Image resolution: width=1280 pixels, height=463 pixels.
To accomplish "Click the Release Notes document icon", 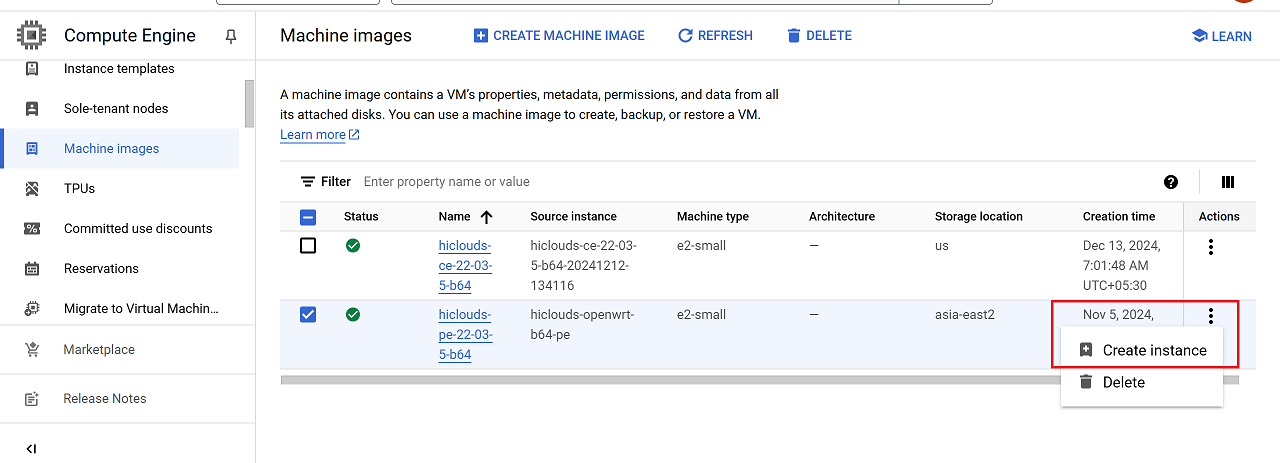I will point(32,399).
